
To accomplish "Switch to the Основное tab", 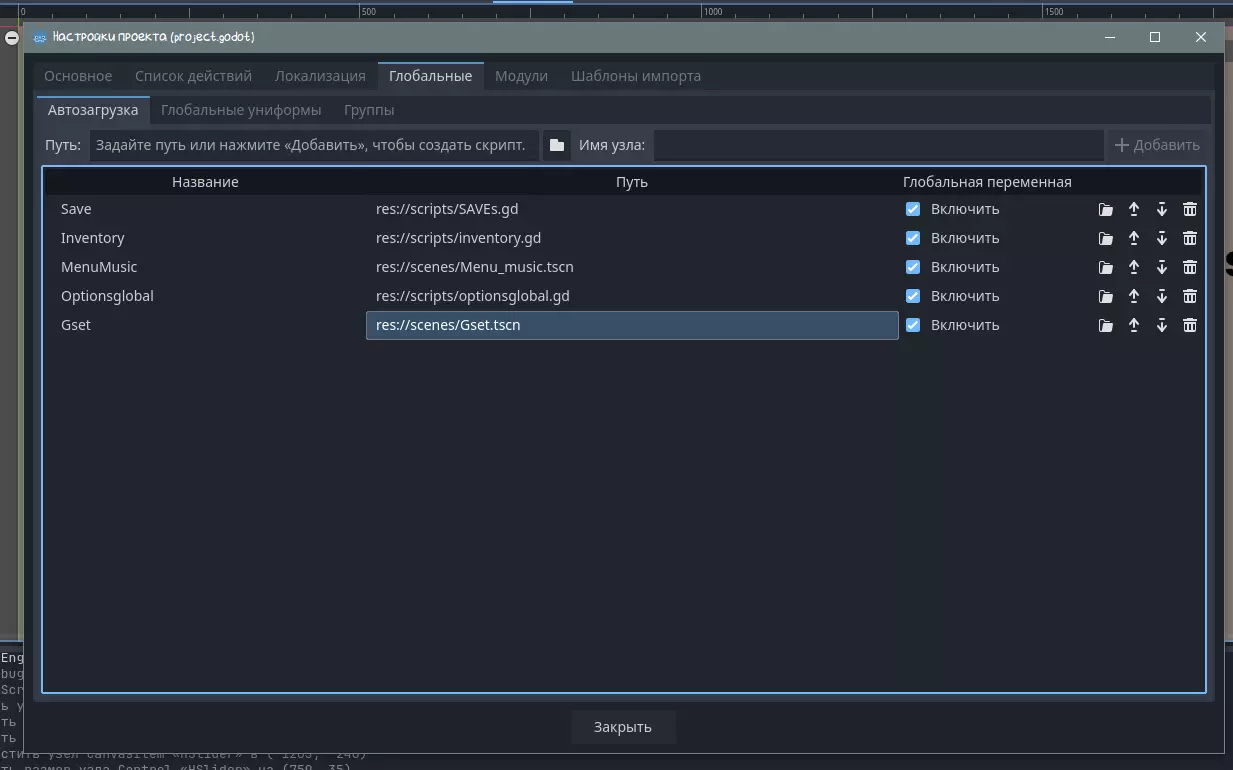I will click(x=78, y=76).
